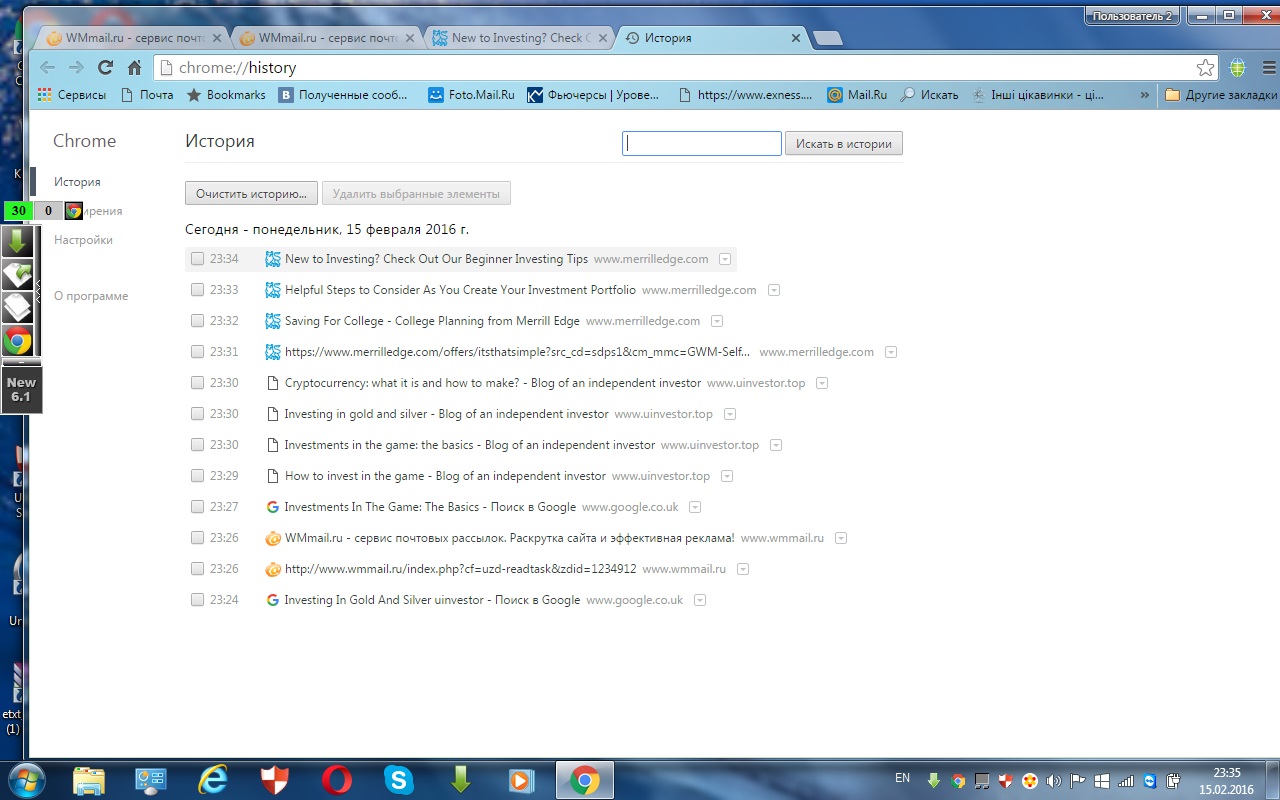
Task: Open the Mail.Ru bookmark
Action: click(x=857, y=95)
